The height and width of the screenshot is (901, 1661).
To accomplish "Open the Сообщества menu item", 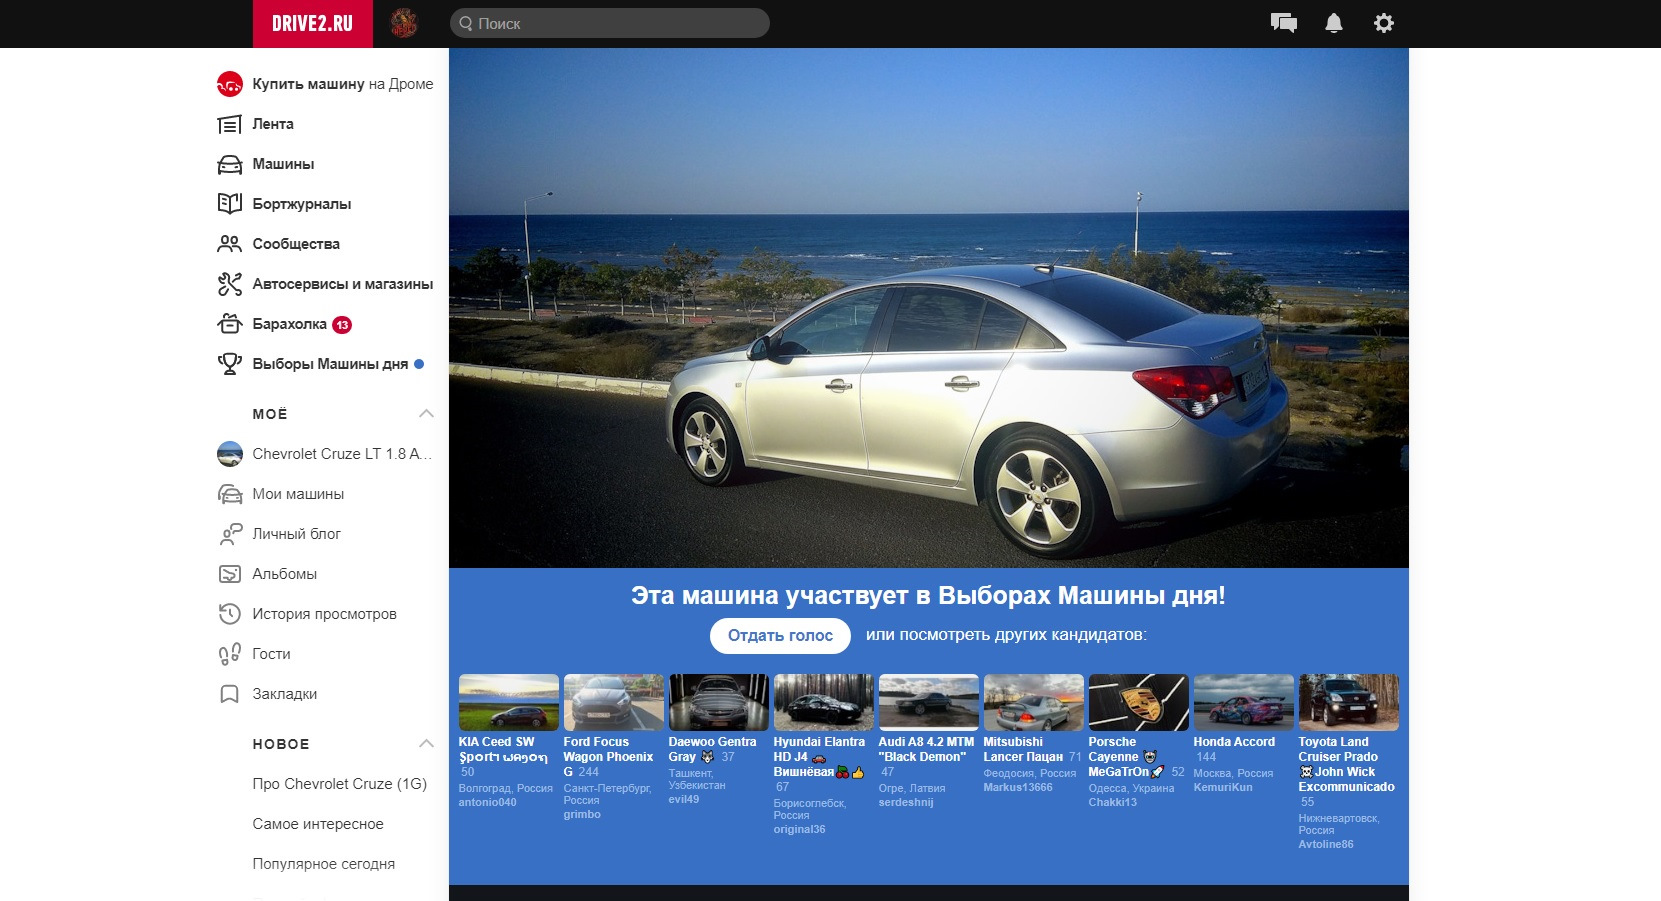I will 296,244.
